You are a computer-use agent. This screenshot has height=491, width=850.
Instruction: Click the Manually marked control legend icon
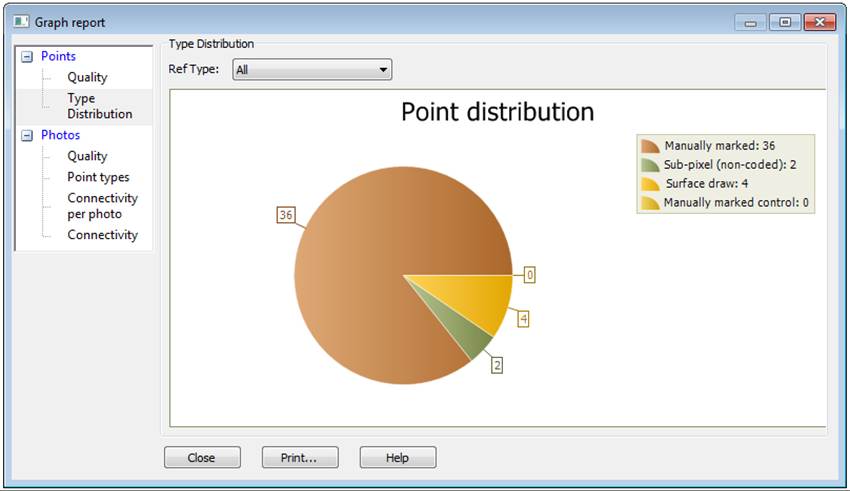pyautogui.click(x=650, y=203)
